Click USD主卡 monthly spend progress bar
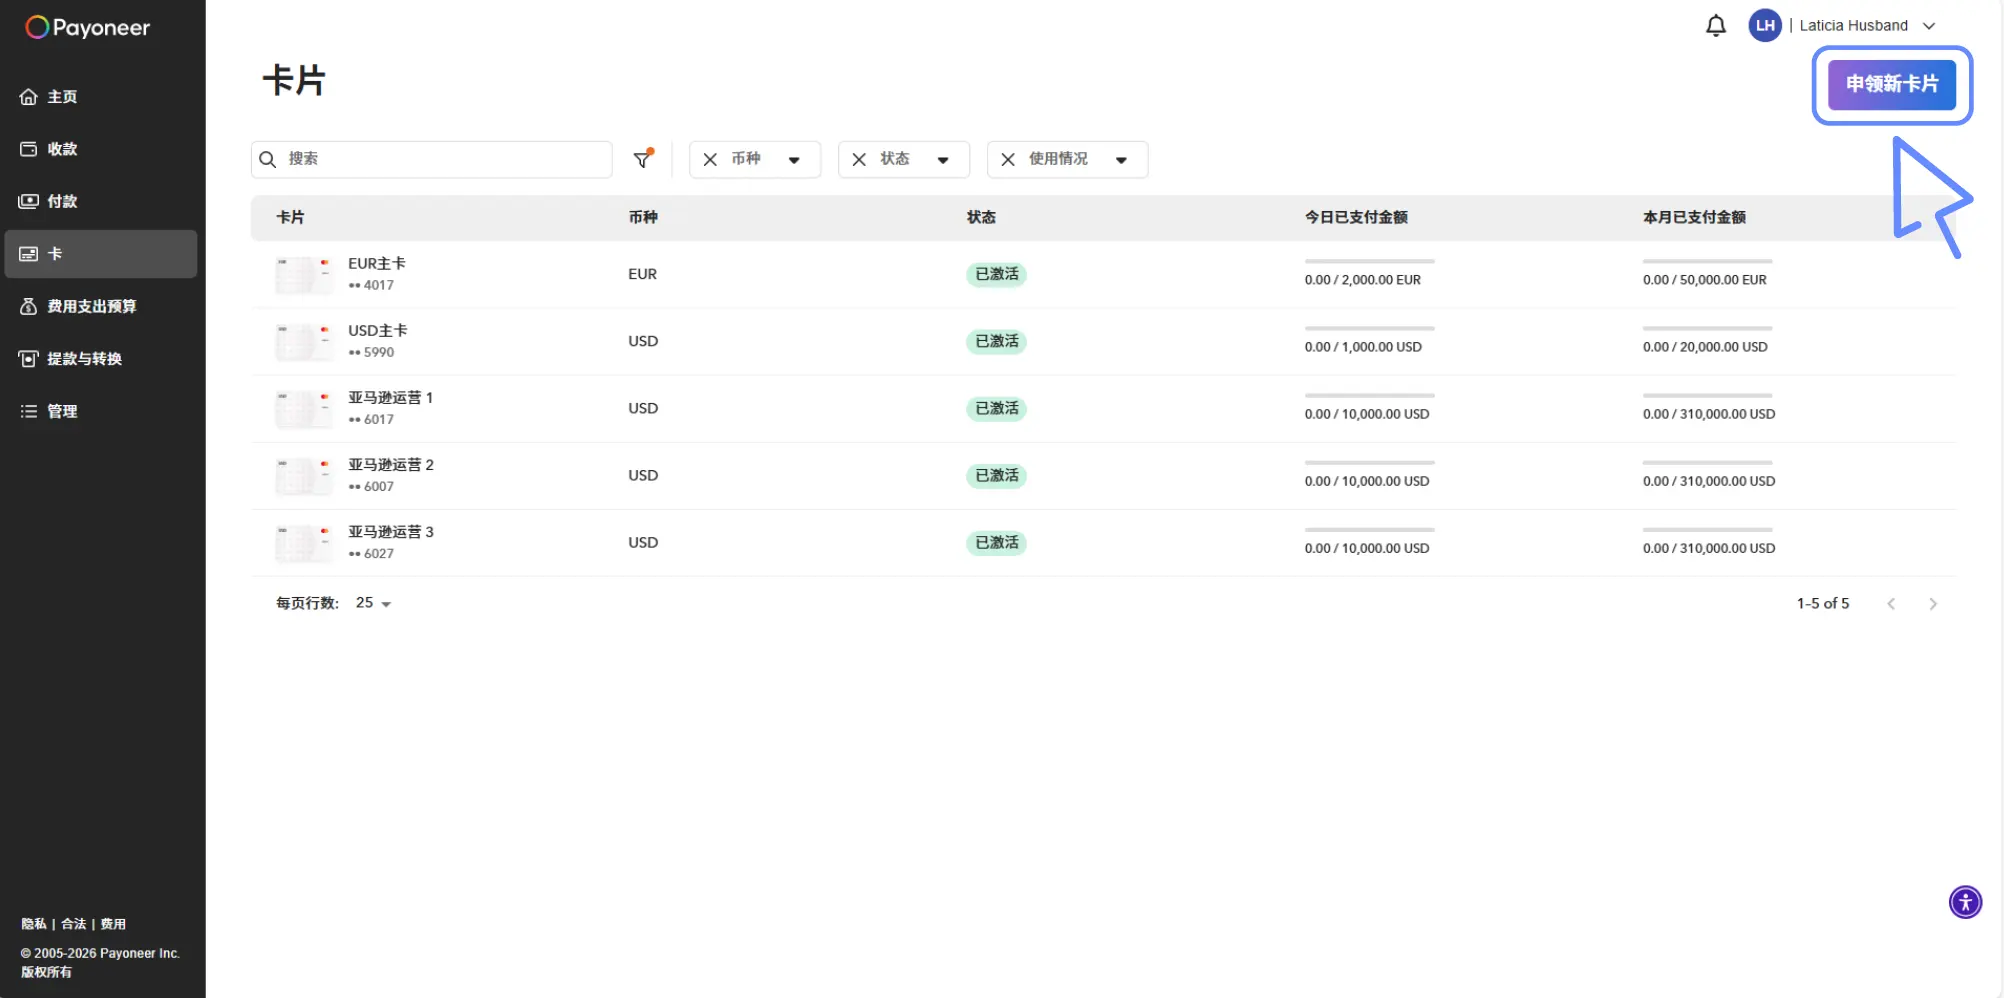Viewport: 2004px width, 998px height. pos(1707,328)
